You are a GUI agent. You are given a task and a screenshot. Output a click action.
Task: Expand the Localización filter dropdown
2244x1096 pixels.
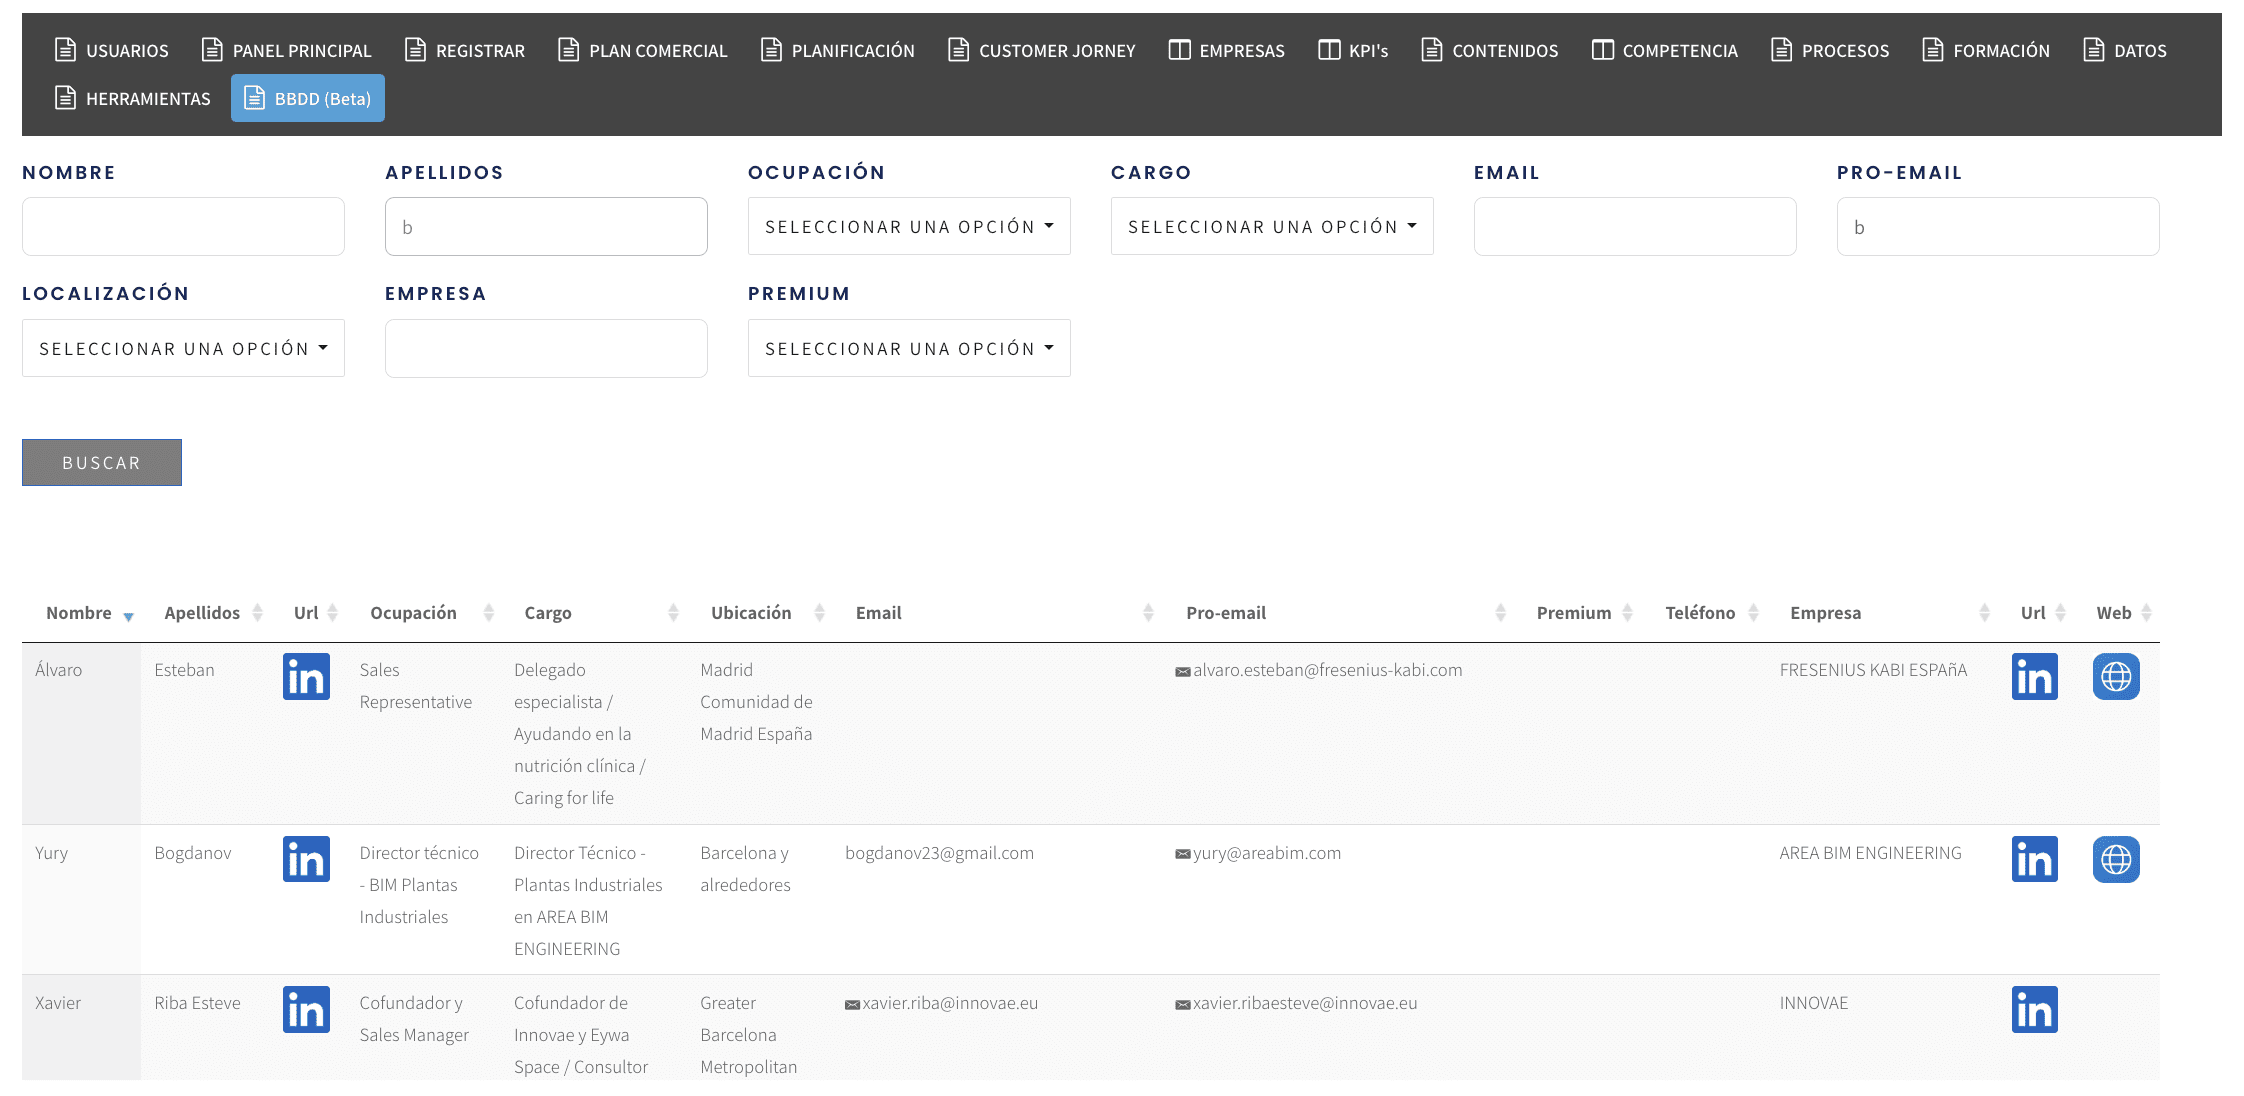coord(183,349)
